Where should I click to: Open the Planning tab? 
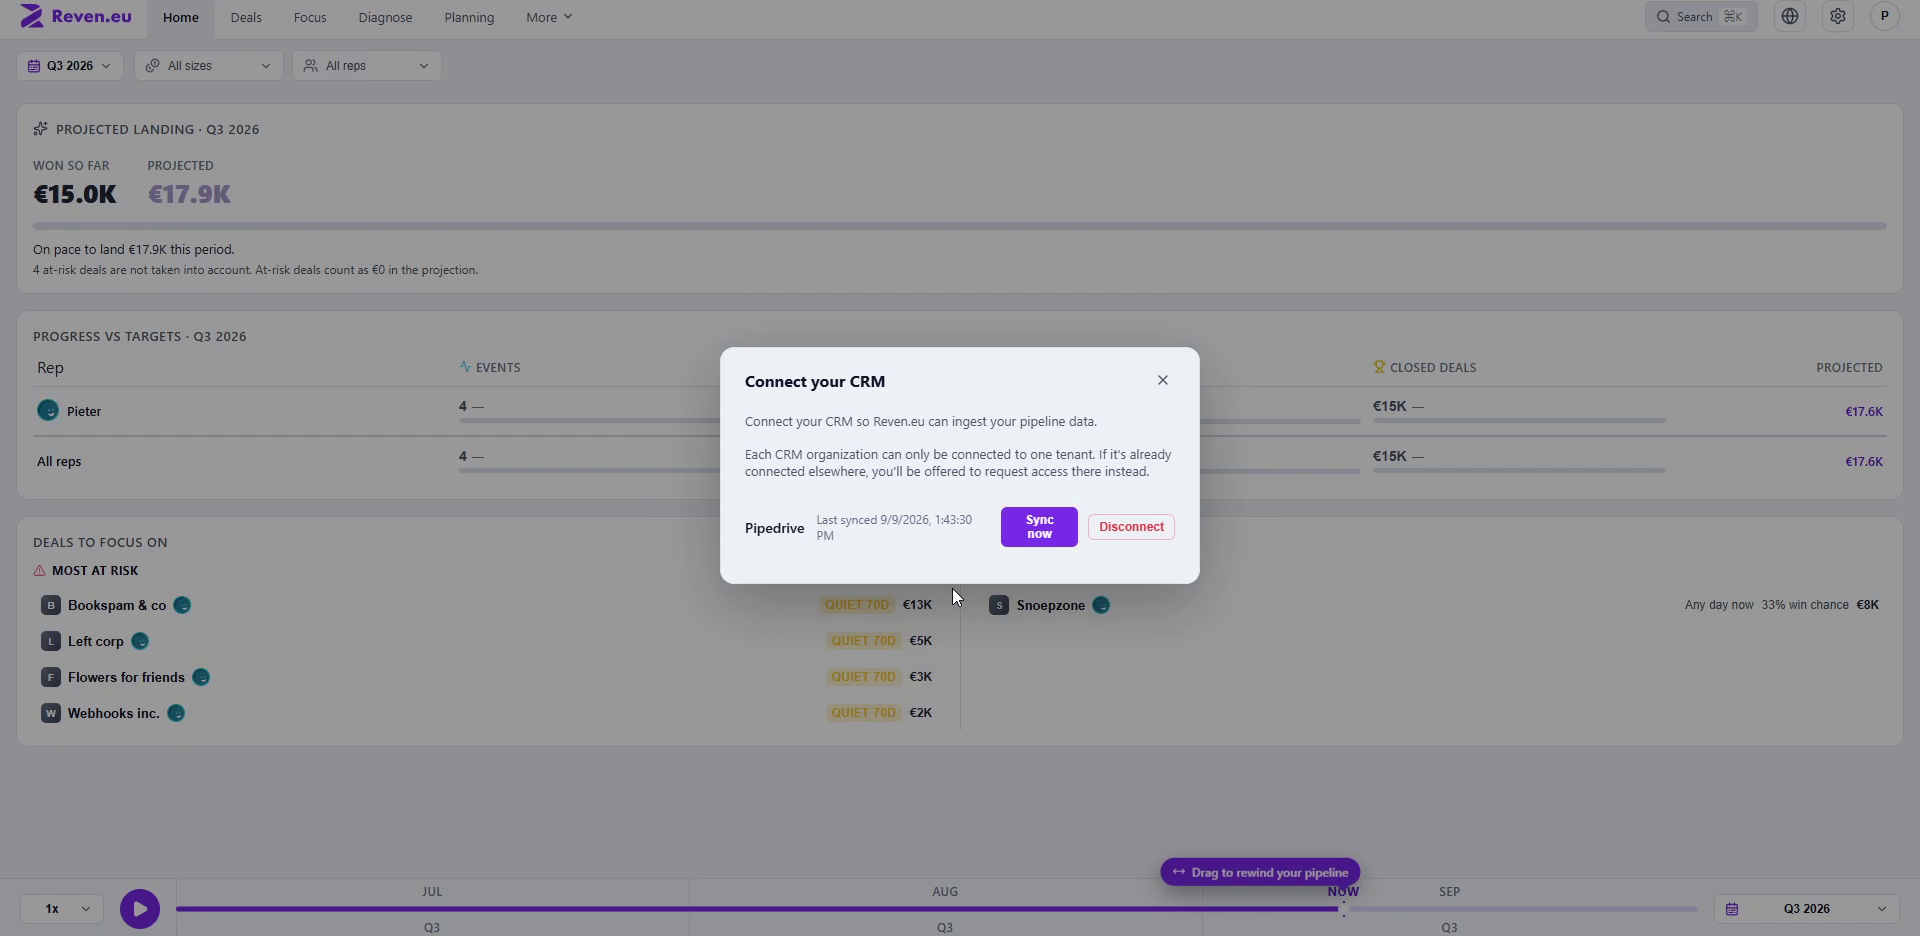pyautogui.click(x=469, y=17)
